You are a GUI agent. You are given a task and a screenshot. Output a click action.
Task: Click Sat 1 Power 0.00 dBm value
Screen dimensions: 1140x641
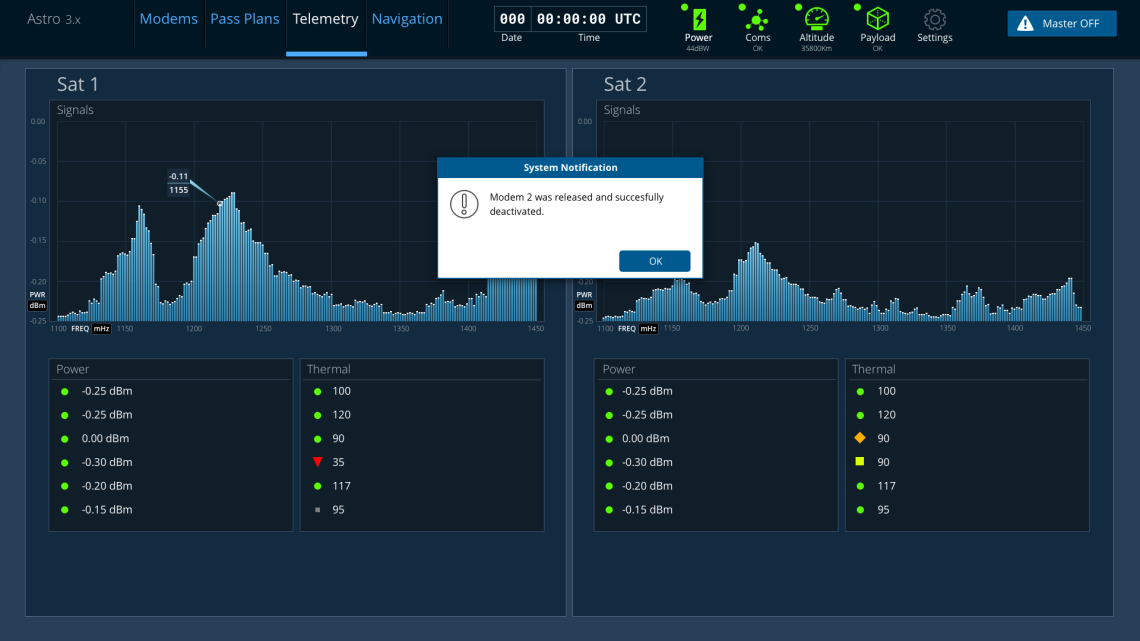click(x=105, y=438)
